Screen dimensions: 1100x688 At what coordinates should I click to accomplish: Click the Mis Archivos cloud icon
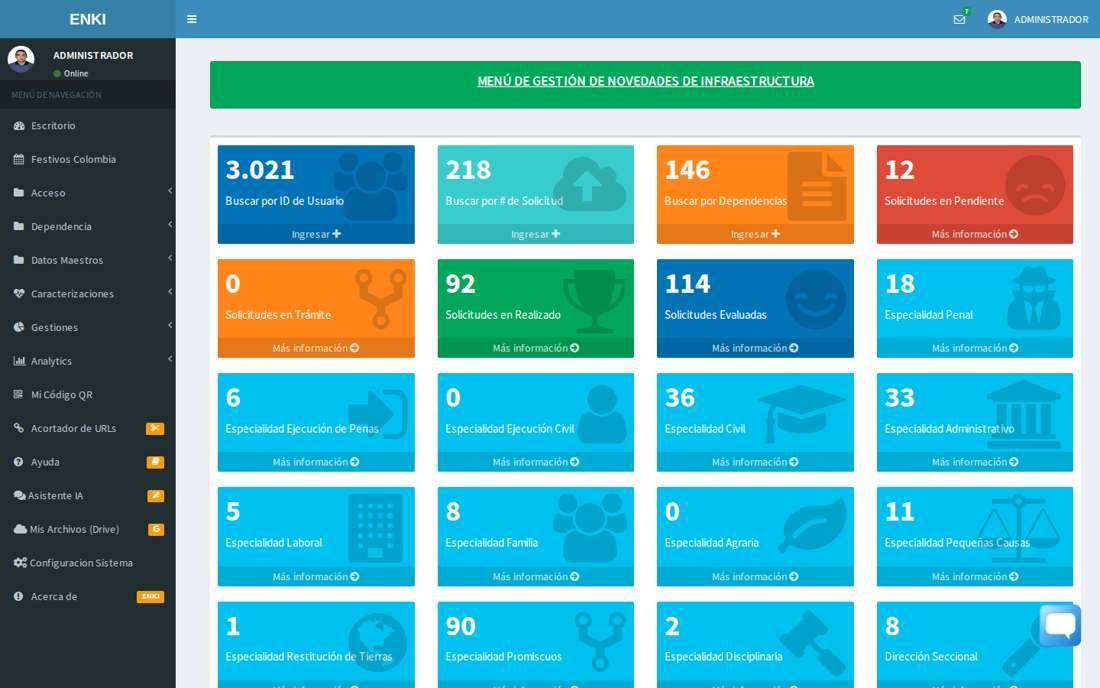pos(20,530)
